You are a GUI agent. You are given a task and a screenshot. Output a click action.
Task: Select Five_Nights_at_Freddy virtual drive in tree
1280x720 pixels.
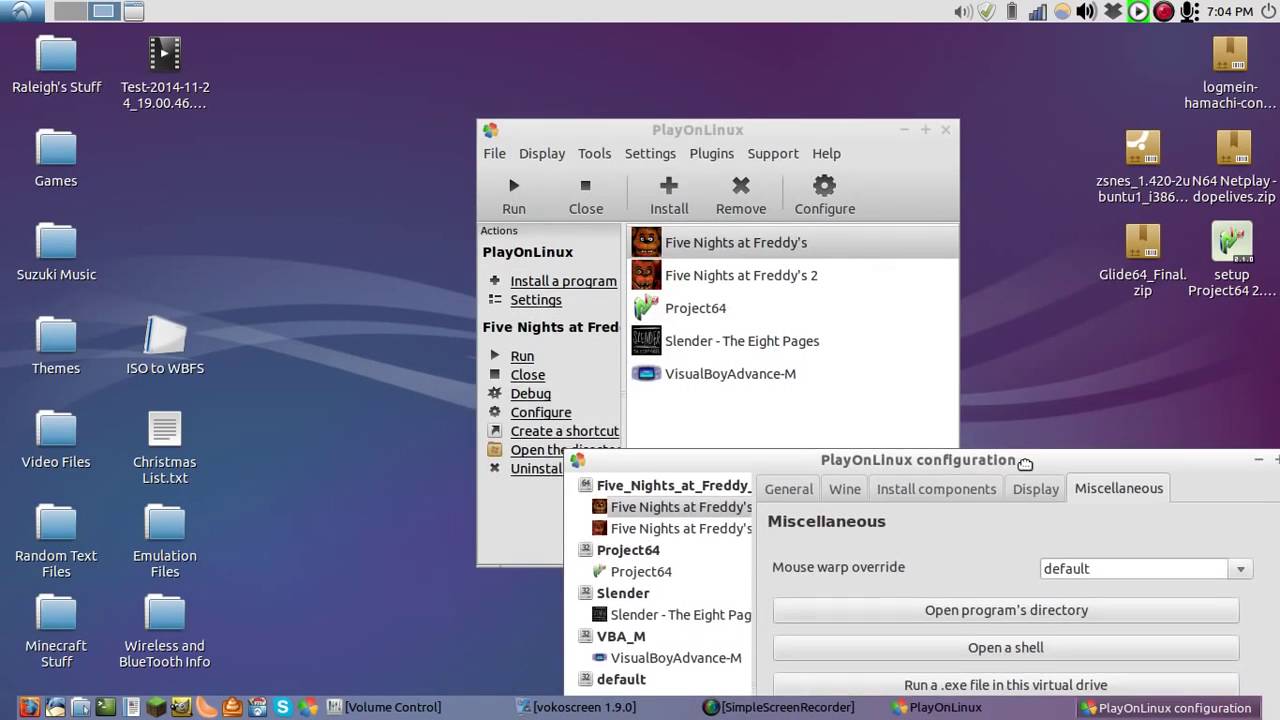(673, 485)
